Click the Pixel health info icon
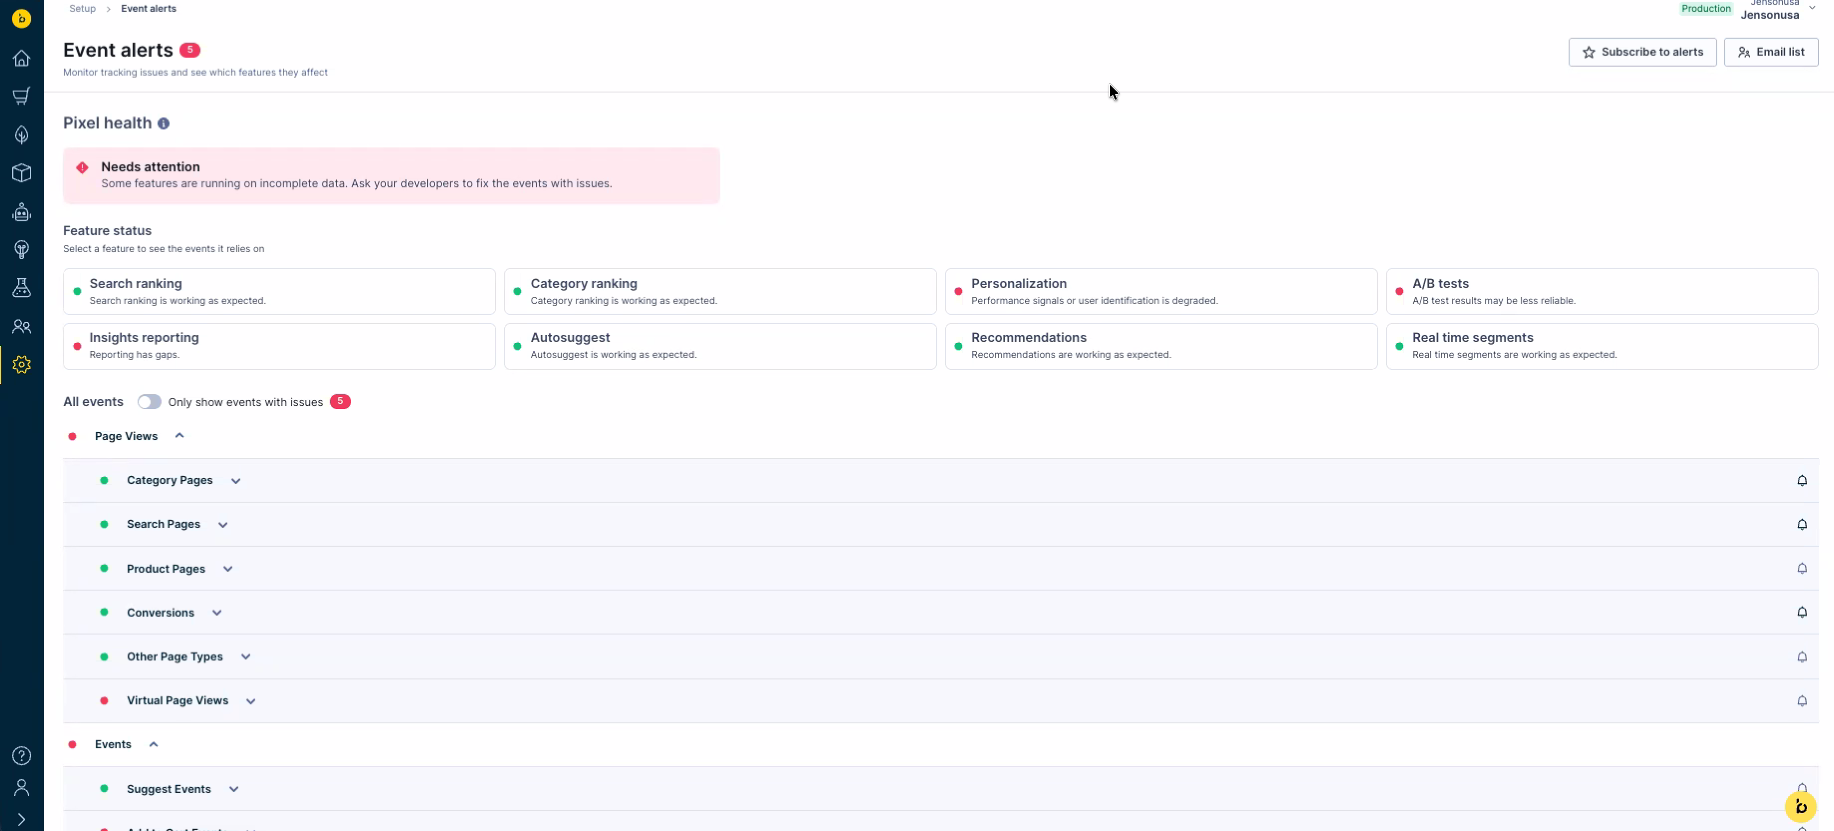 pyautogui.click(x=163, y=123)
